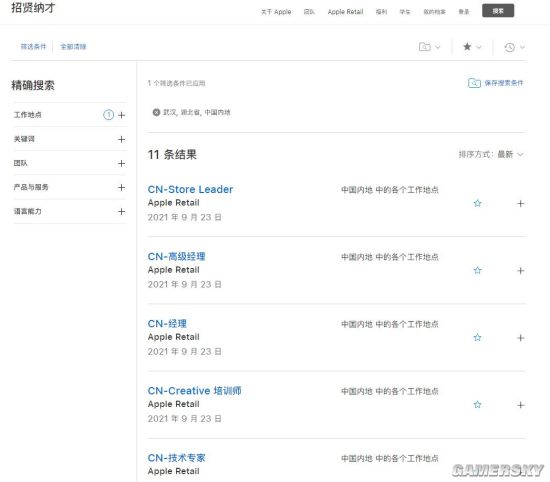Open the CN-技术专家 job posting
550x482 pixels.
[176, 458]
